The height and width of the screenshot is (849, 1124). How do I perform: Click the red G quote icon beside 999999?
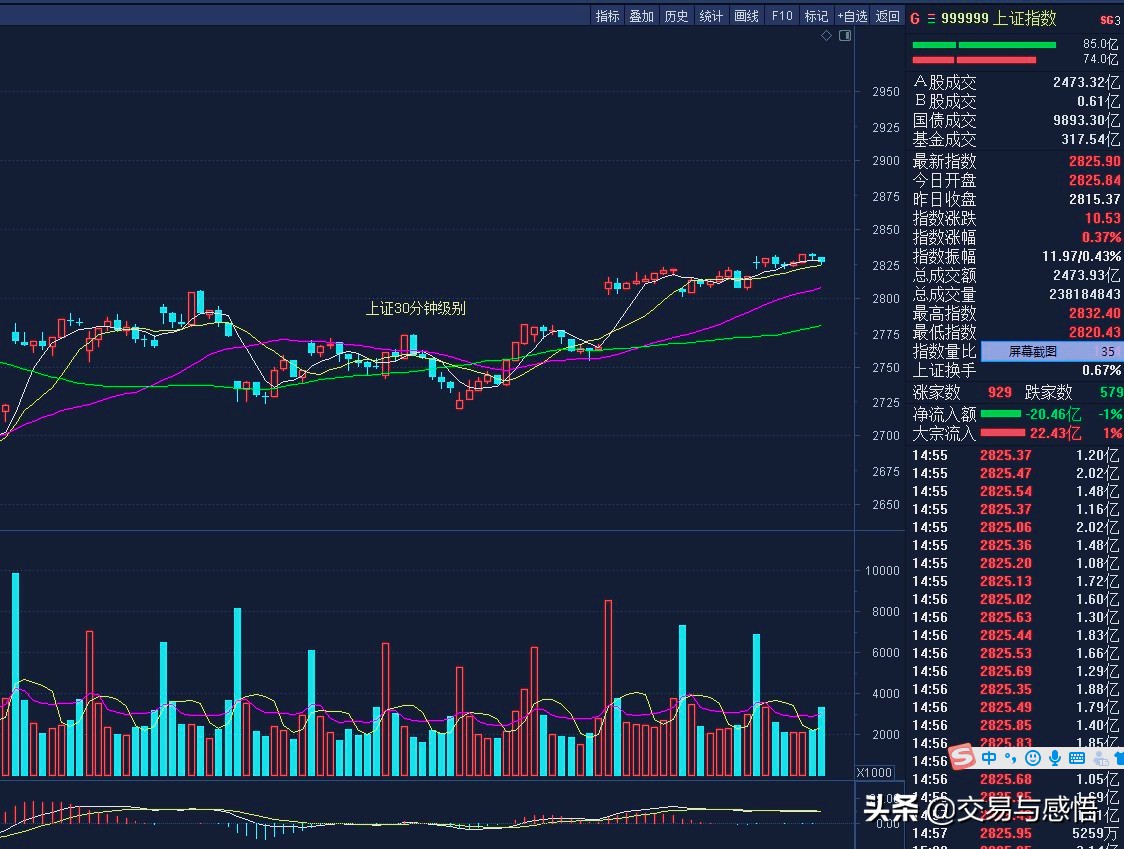[x=913, y=17]
